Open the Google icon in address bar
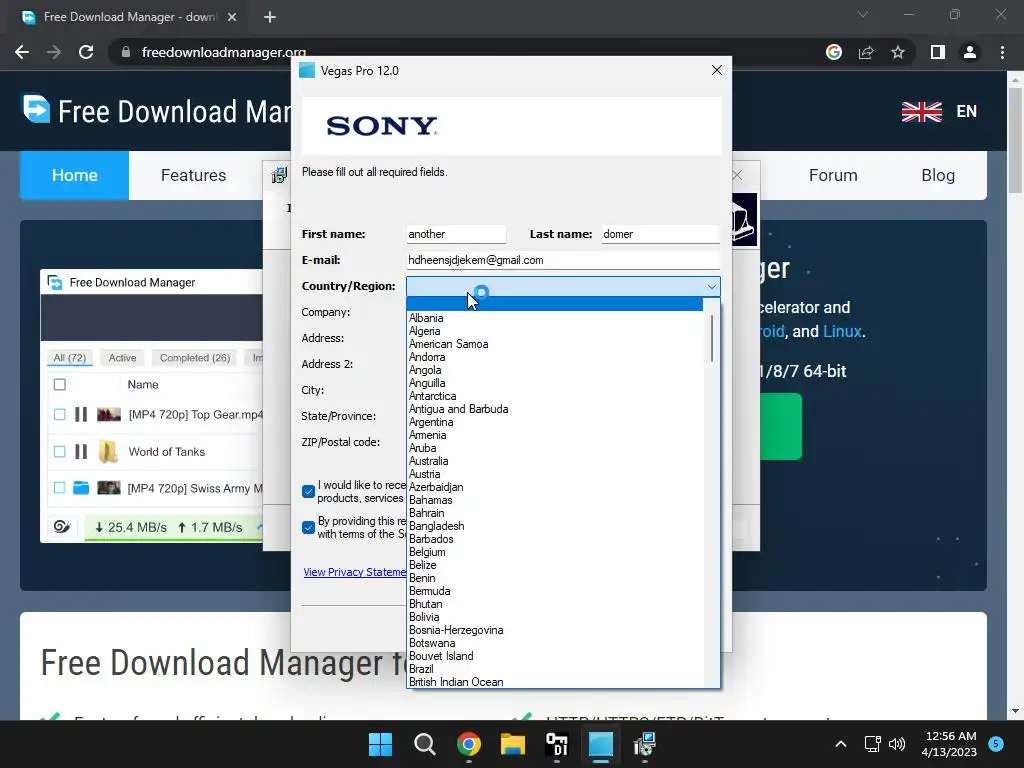This screenshot has width=1024, height=768. point(833,52)
